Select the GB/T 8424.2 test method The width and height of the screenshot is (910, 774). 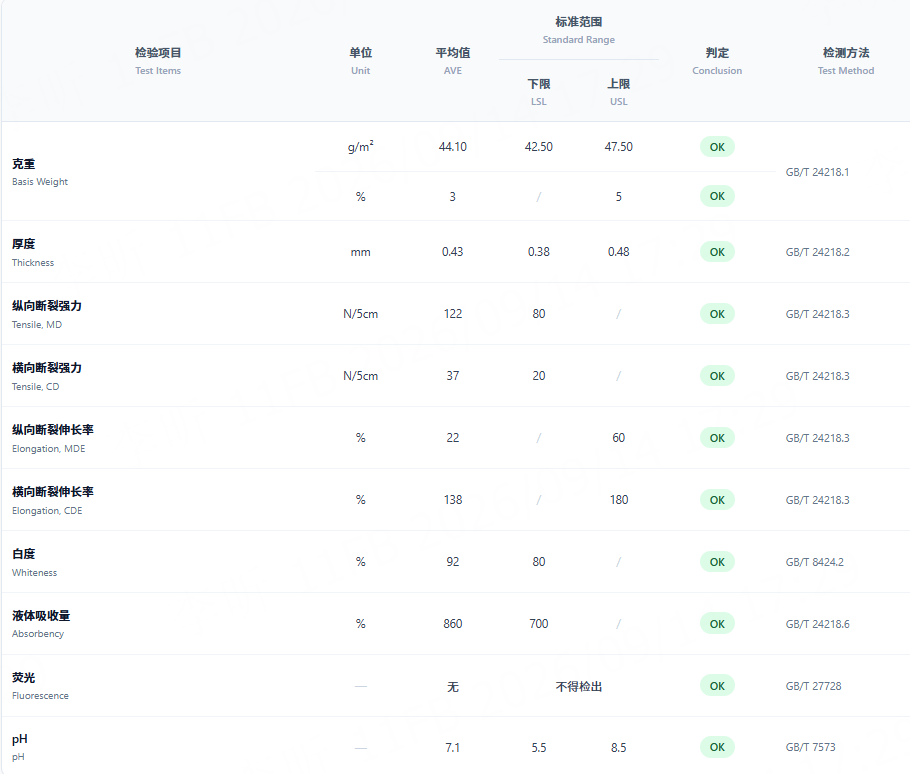pyautogui.click(x=815, y=562)
